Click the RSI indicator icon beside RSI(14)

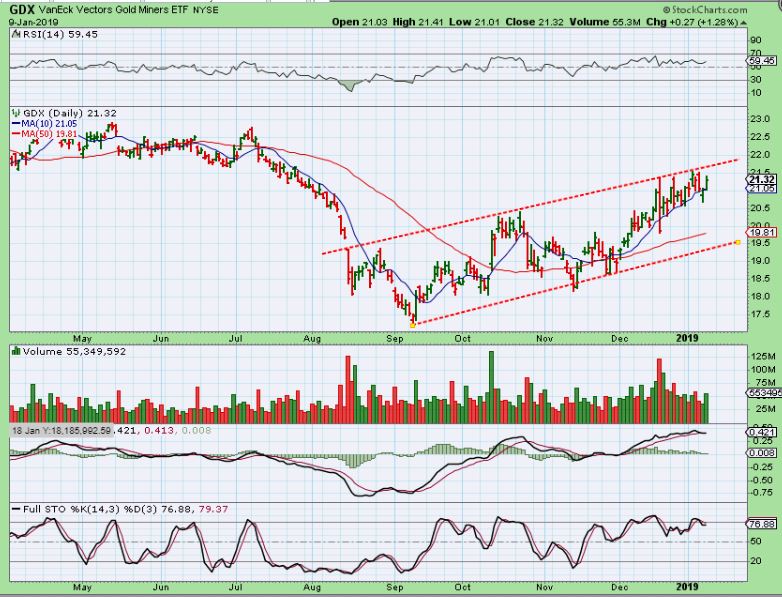point(15,34)
